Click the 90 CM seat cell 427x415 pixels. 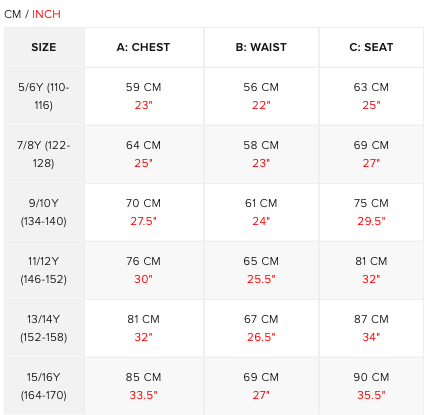tap(371, 386)
